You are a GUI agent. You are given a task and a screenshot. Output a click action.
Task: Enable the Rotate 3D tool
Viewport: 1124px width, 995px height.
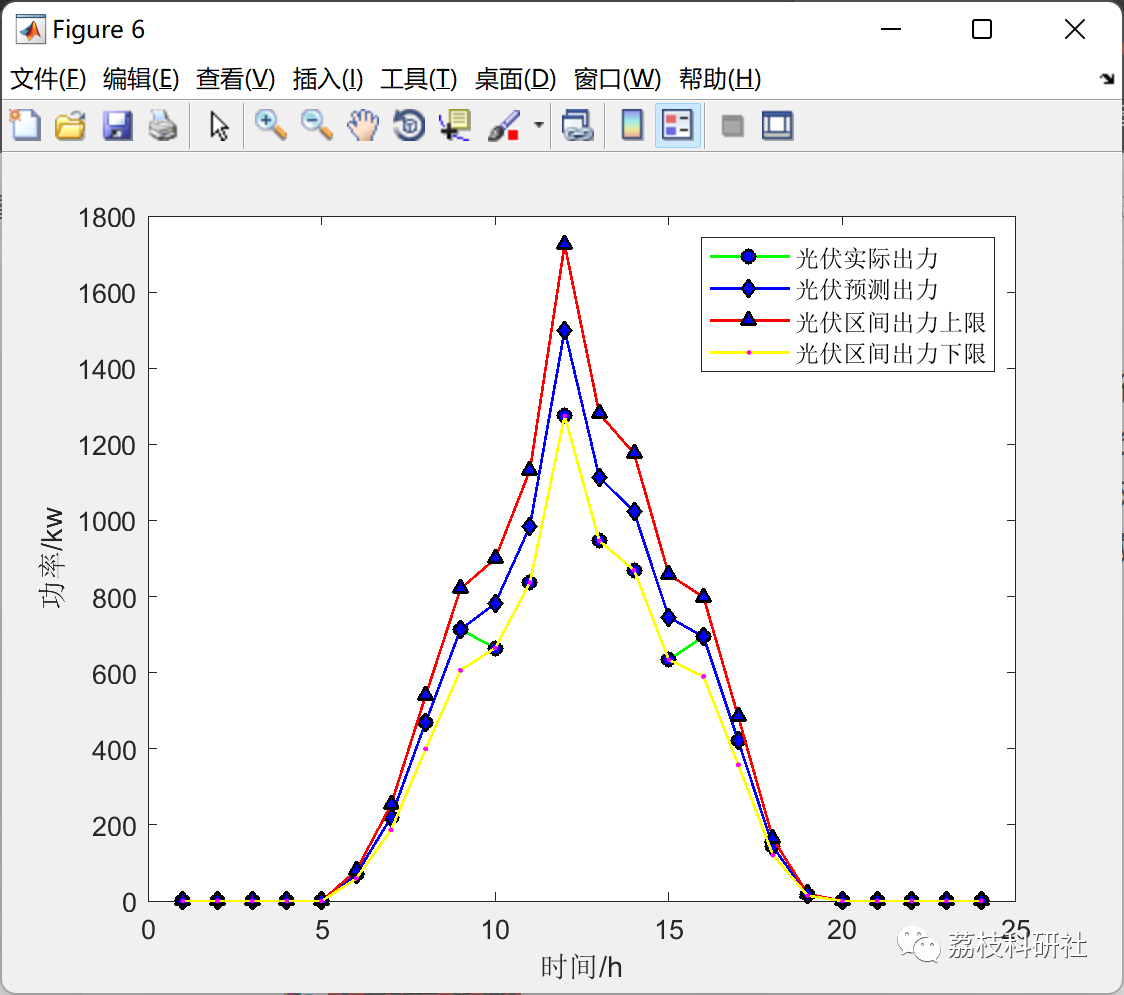click(409, 125)
